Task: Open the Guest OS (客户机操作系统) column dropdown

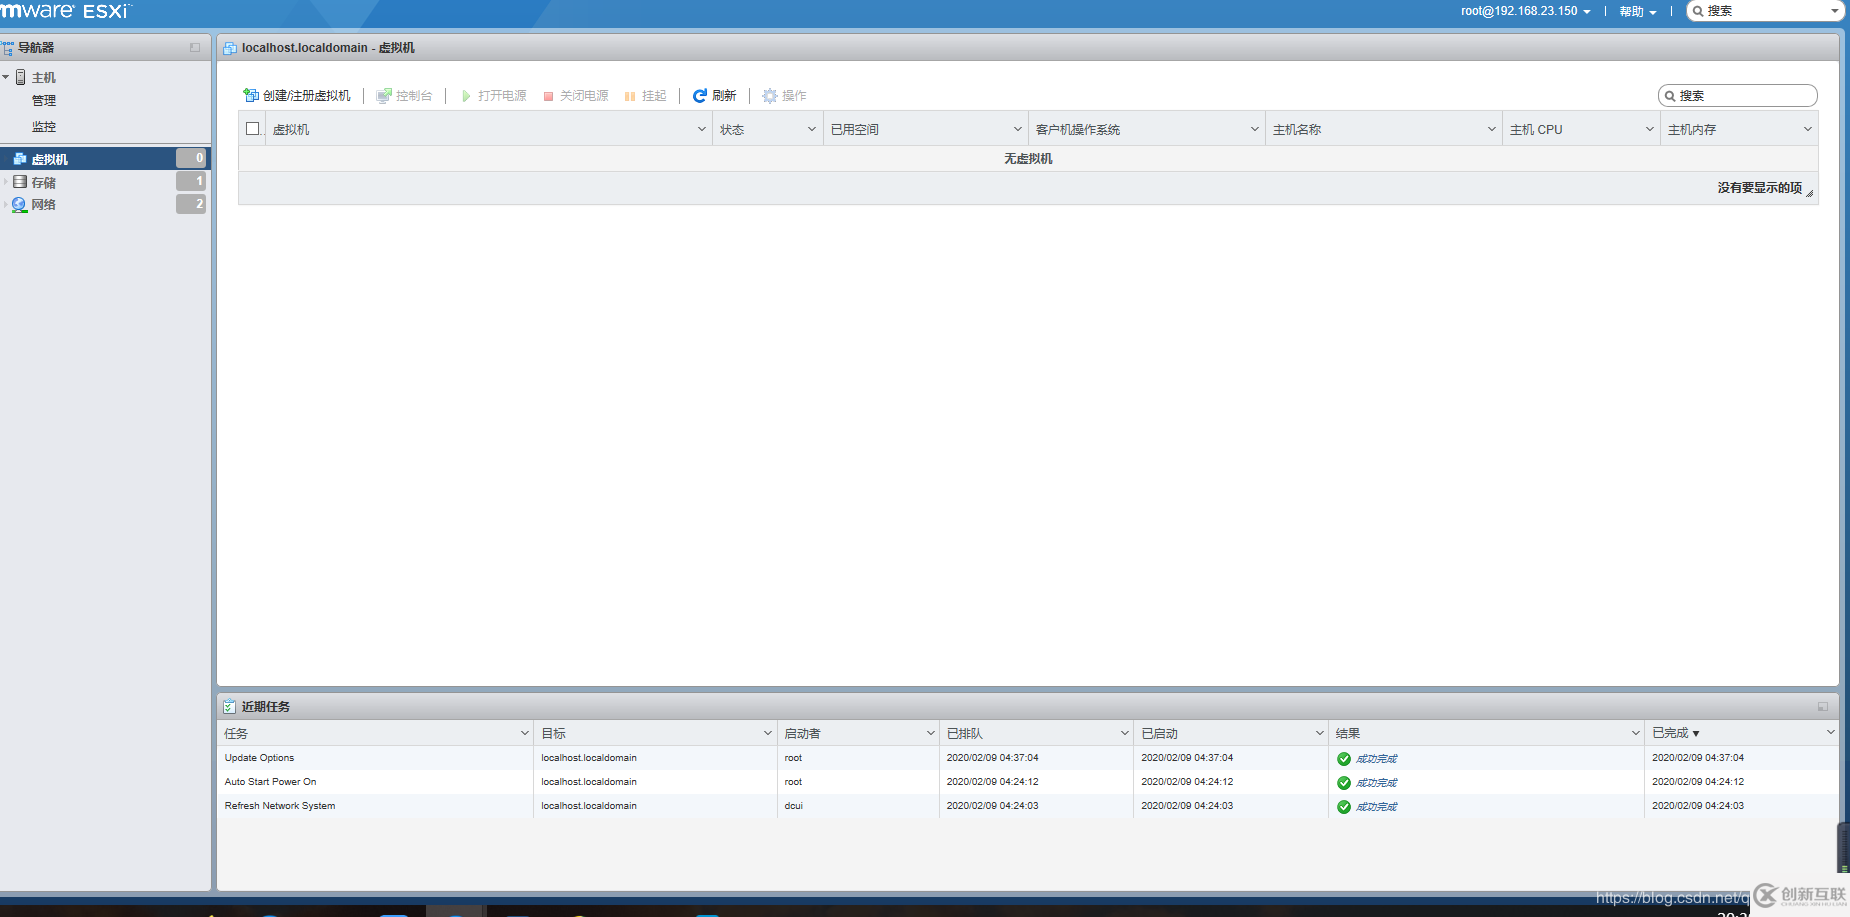Action: pos(1255,129)
